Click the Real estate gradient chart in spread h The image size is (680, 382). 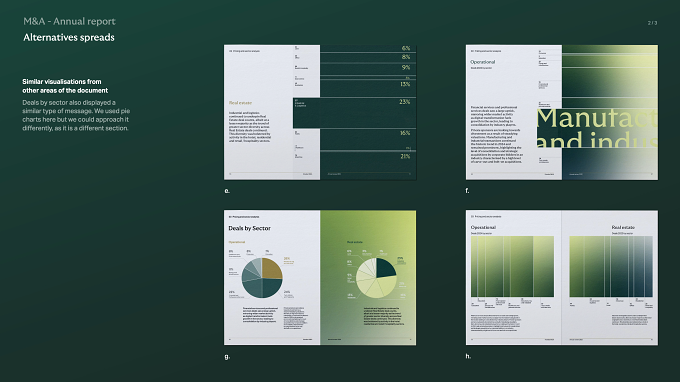point(611,267)
